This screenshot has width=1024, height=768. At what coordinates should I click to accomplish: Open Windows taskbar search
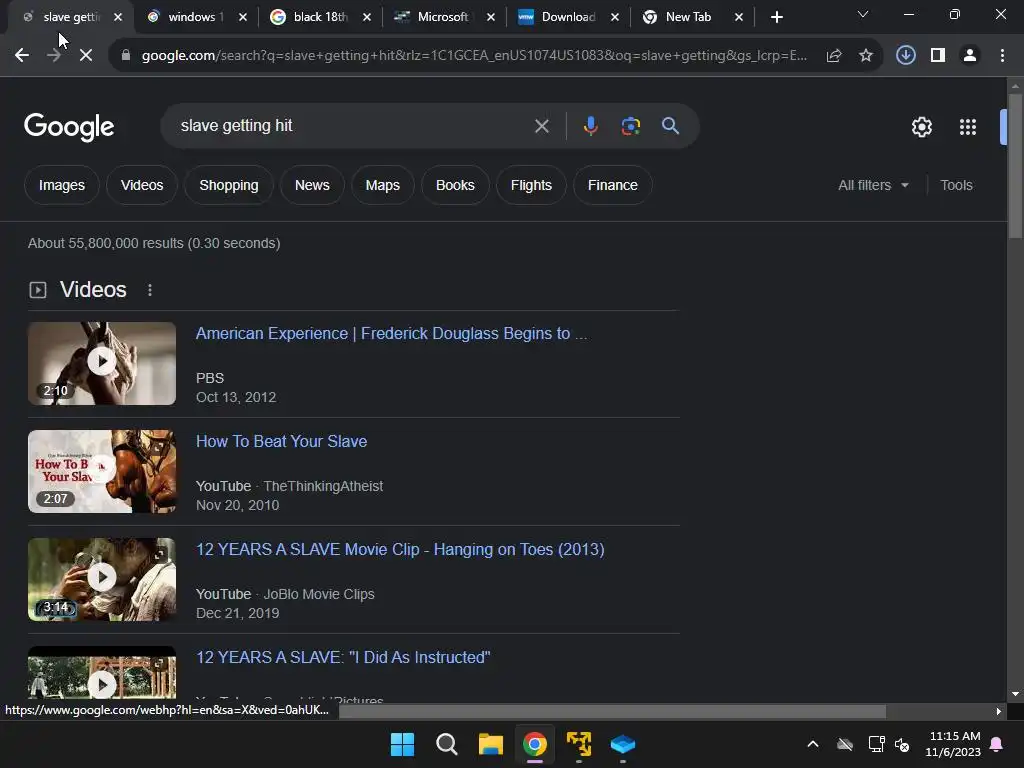point(447,744)
